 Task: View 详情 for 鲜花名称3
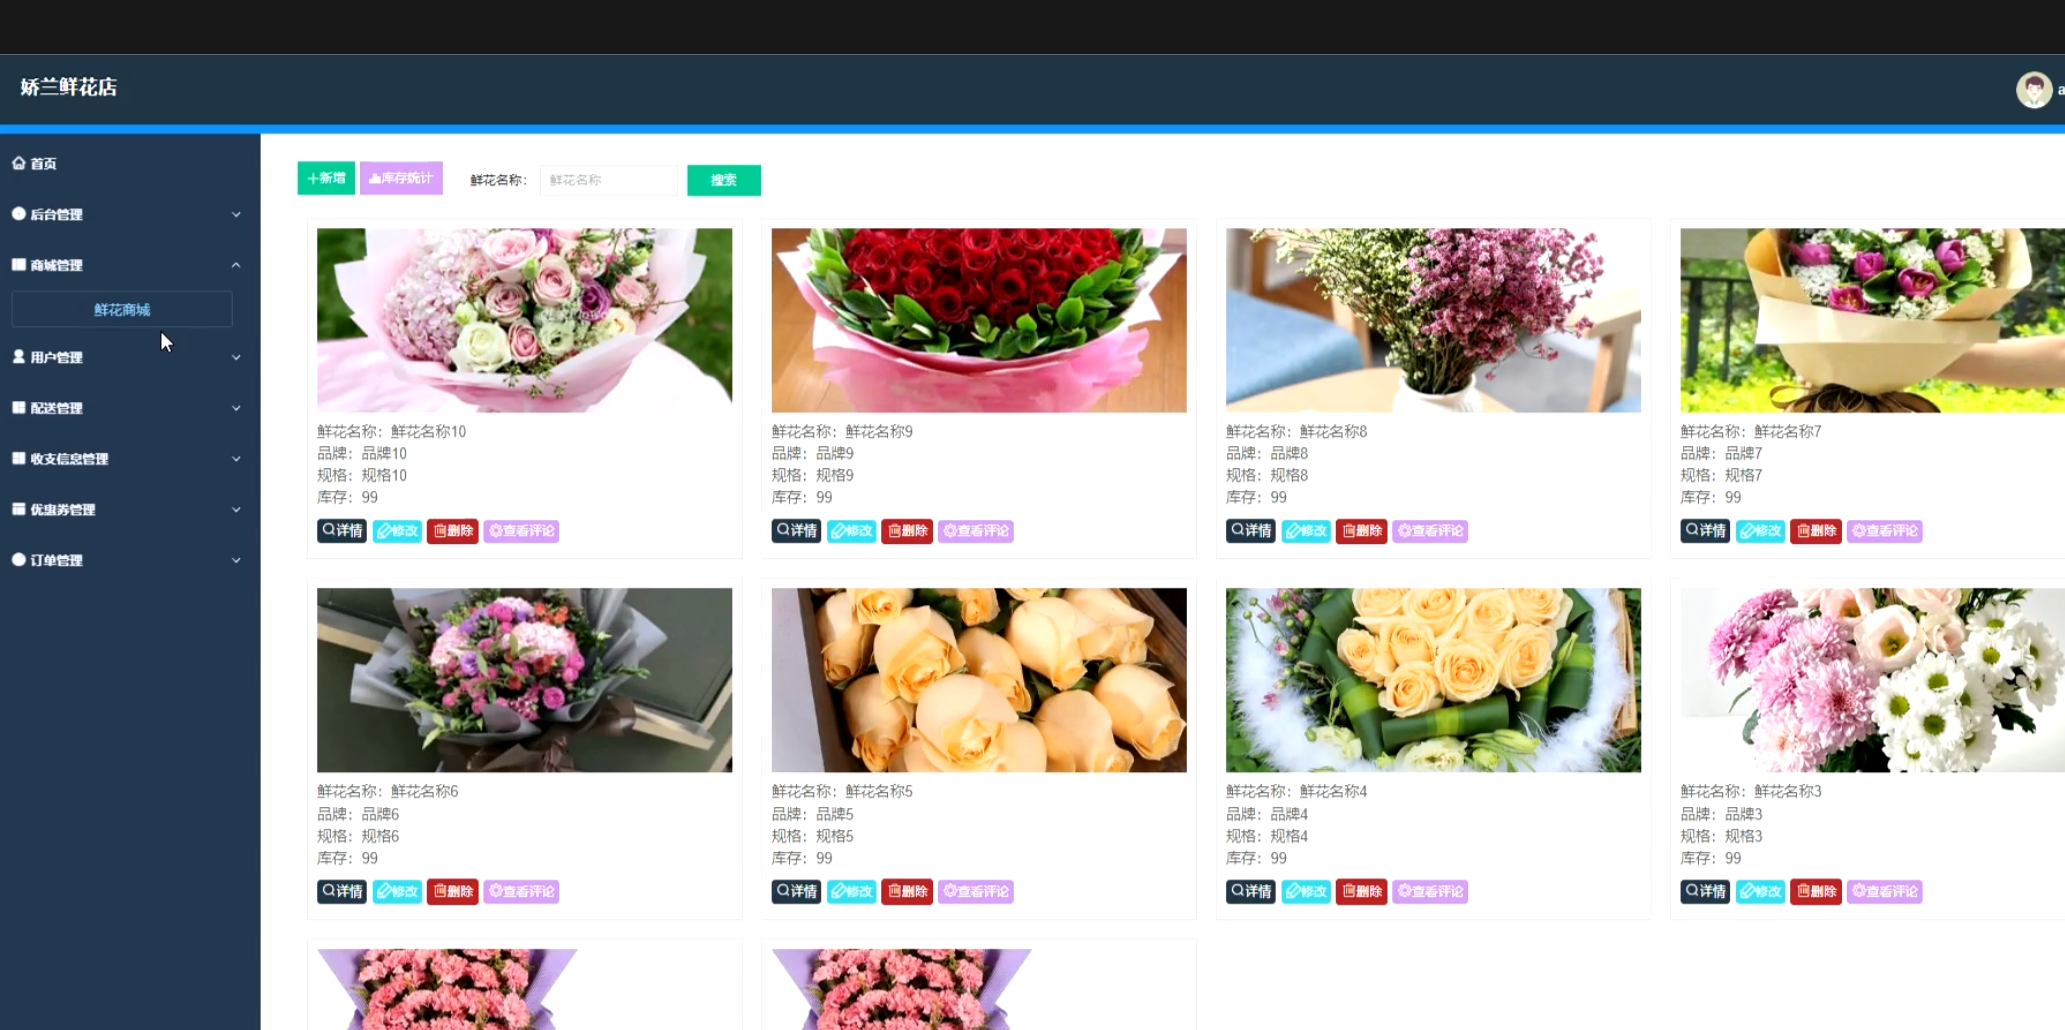[1705, 891]
